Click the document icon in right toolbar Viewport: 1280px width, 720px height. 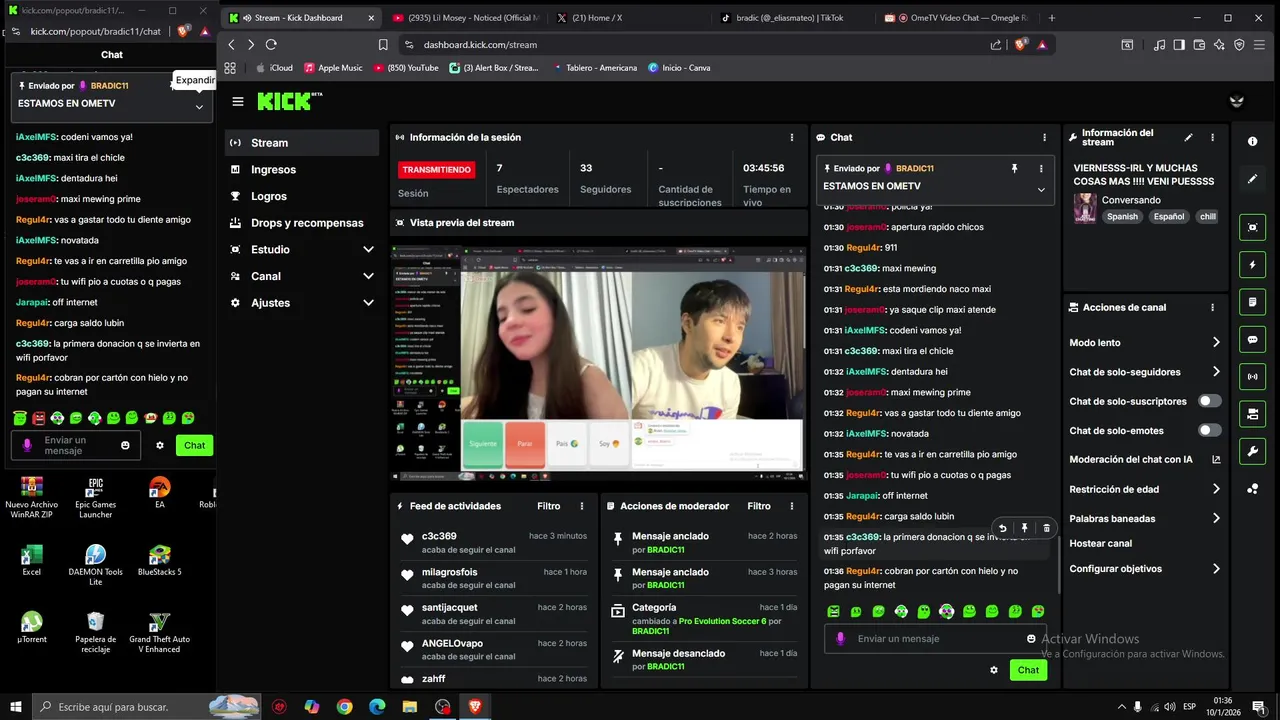click(x=1252, y=302)
